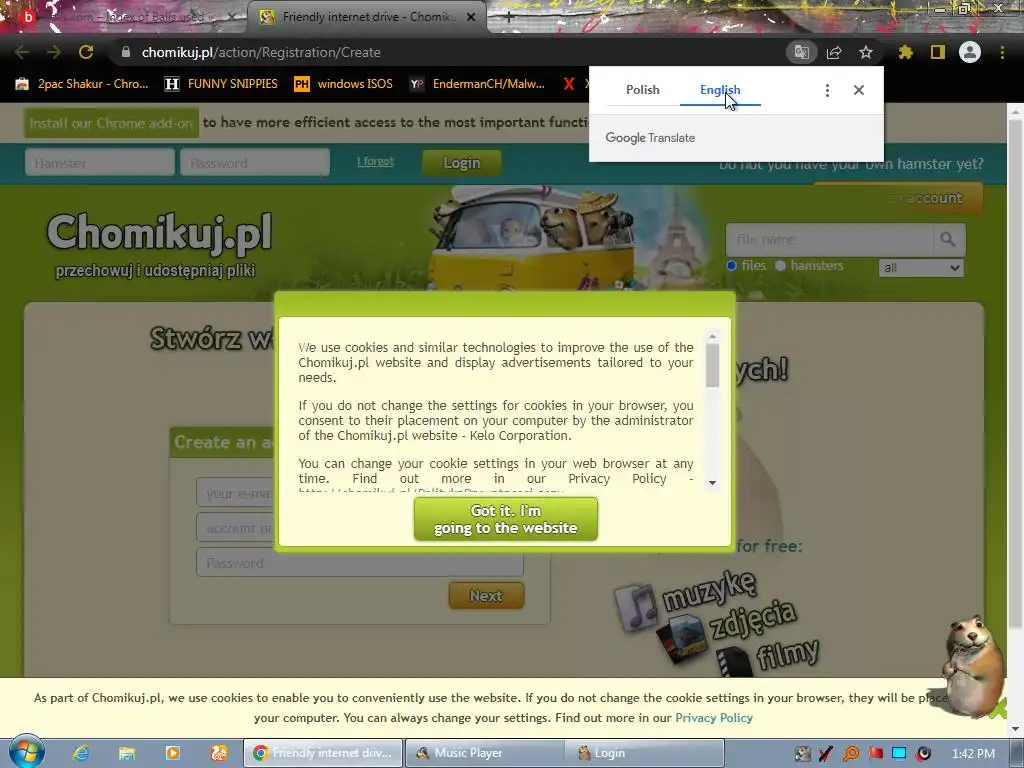Click the cookie dialog scroll down arrow
The image size is (1024, 768).
pyautogui.click(x=712, y=483)
